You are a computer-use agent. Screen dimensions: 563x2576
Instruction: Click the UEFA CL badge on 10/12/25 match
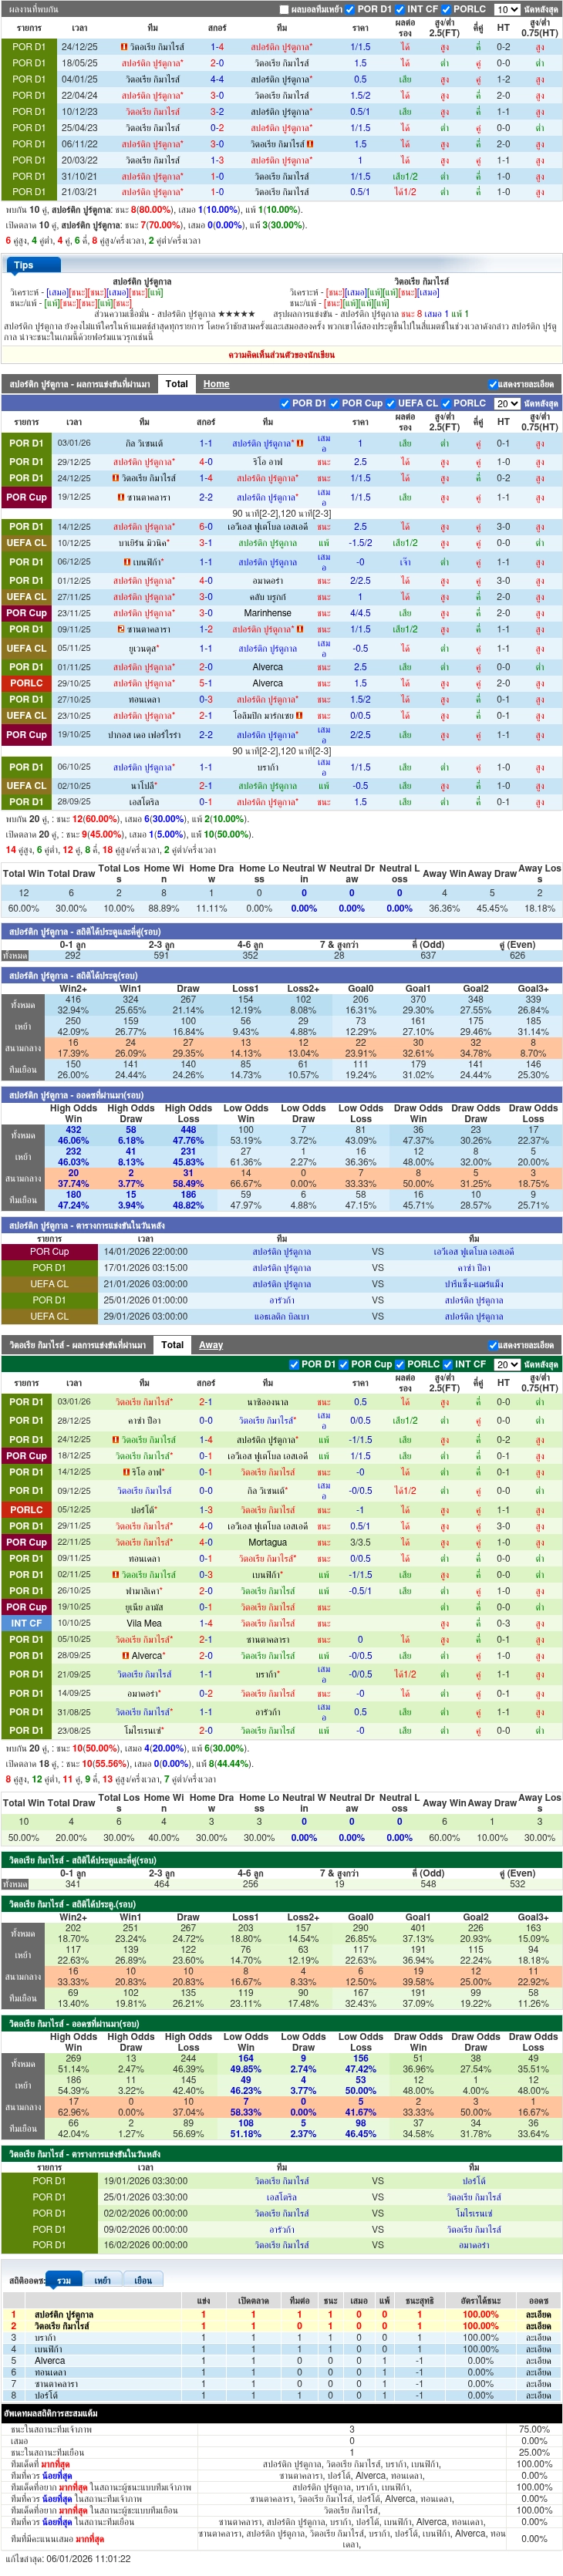pyautogui.click(x=27, y=543)
